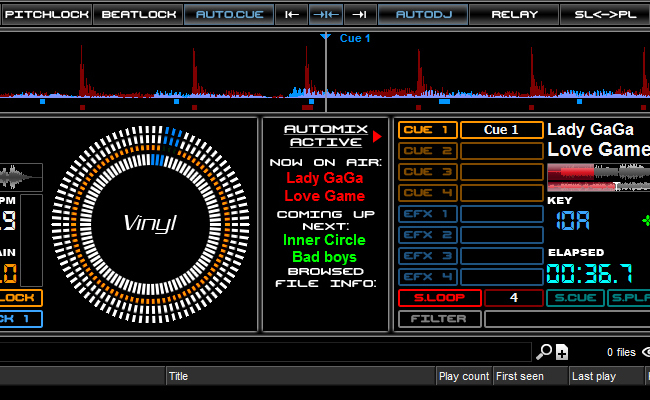
Task: Sort by Play count column header
Action: tap(464, 376)
